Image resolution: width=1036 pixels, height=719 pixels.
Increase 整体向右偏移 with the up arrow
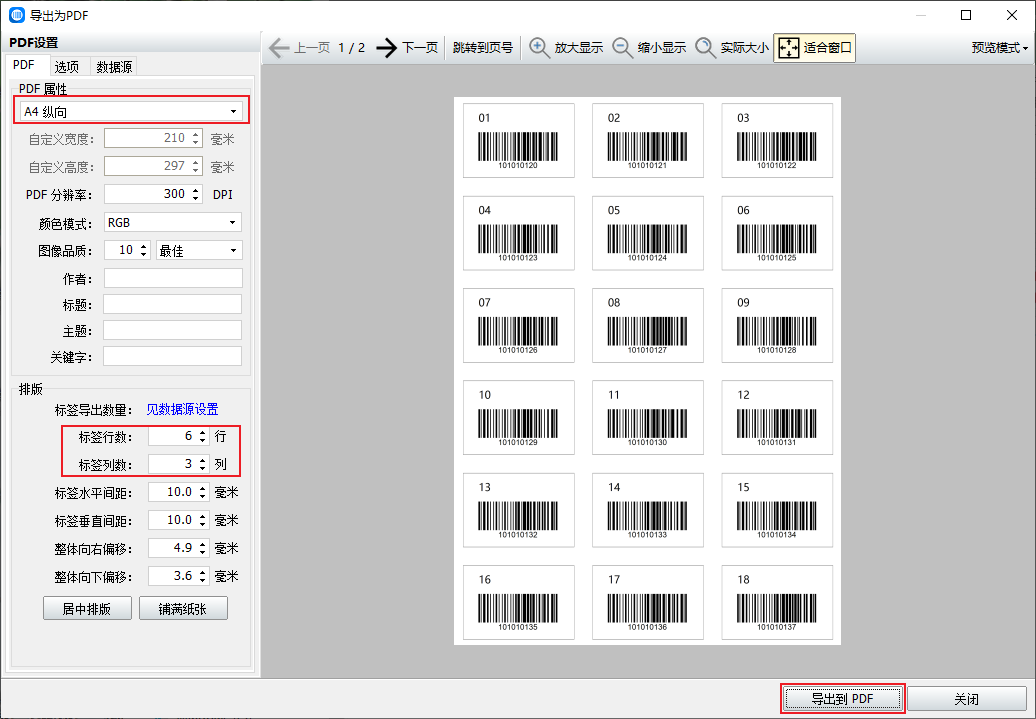coord(203,545)
